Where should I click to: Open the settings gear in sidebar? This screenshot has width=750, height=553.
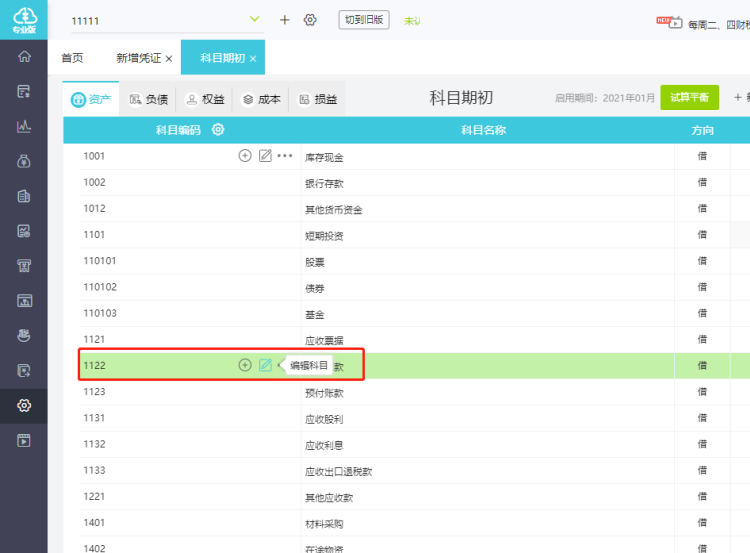pos(24,406)
